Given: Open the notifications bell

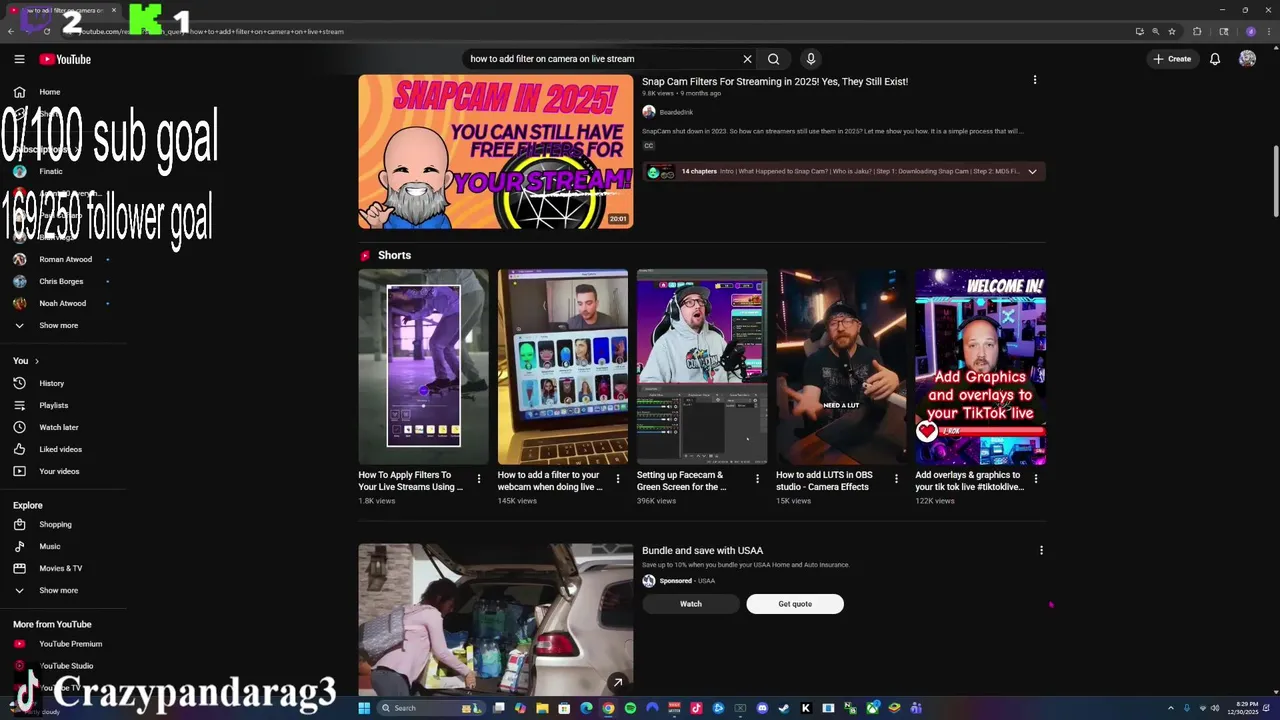Looking at the screenshot, I should point(1215,59).
